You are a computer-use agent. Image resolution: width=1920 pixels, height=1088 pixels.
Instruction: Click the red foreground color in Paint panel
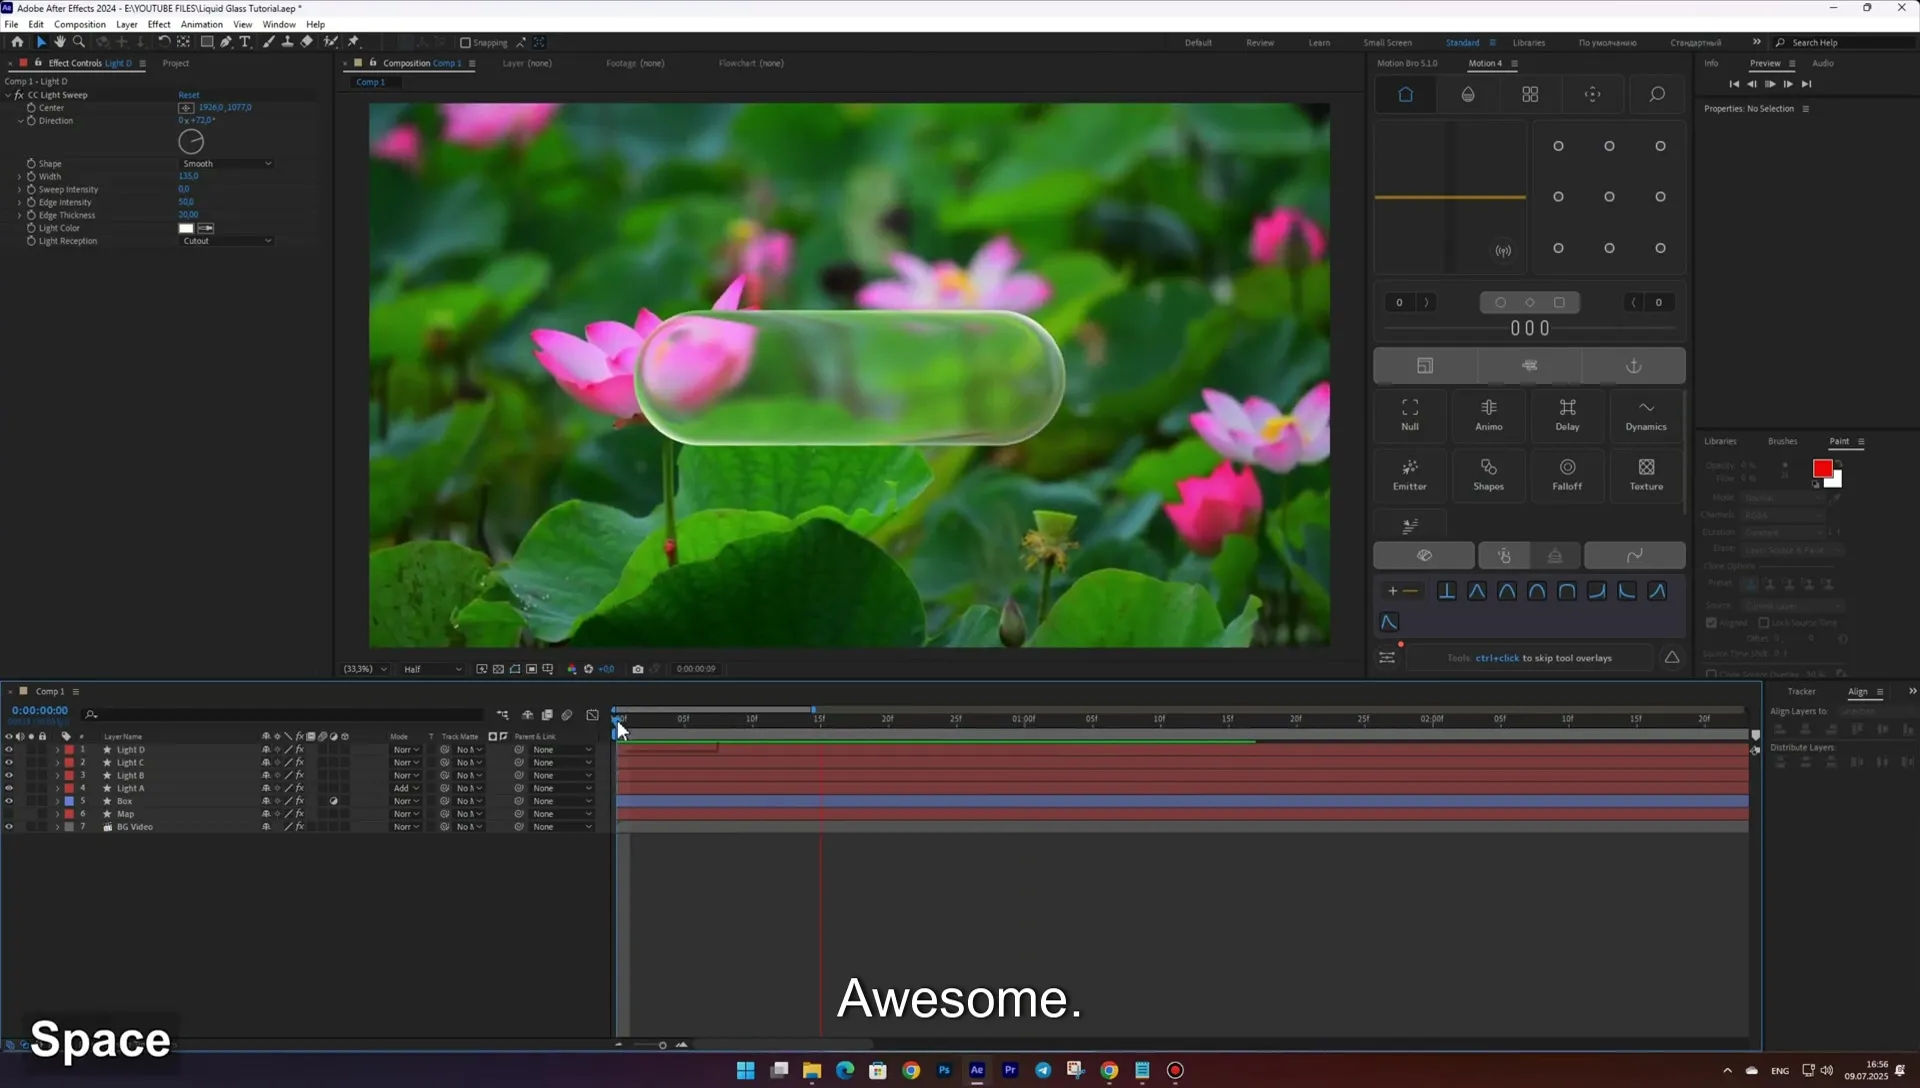point(1822,469)
